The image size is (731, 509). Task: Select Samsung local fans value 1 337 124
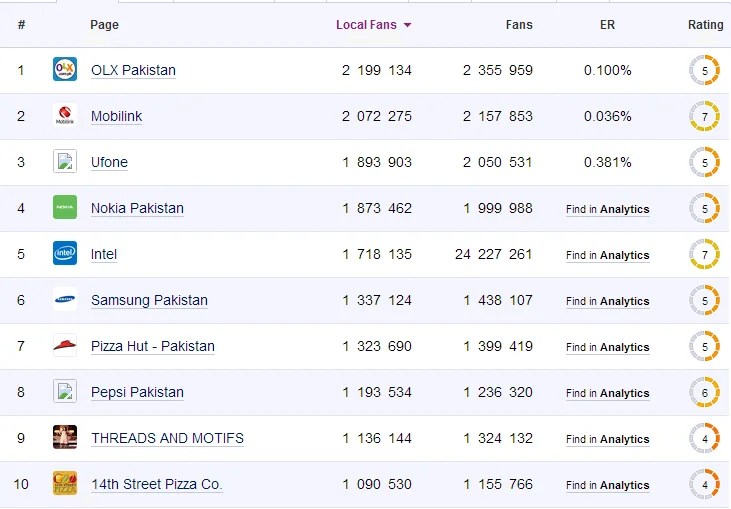click(x=377, y=301)
